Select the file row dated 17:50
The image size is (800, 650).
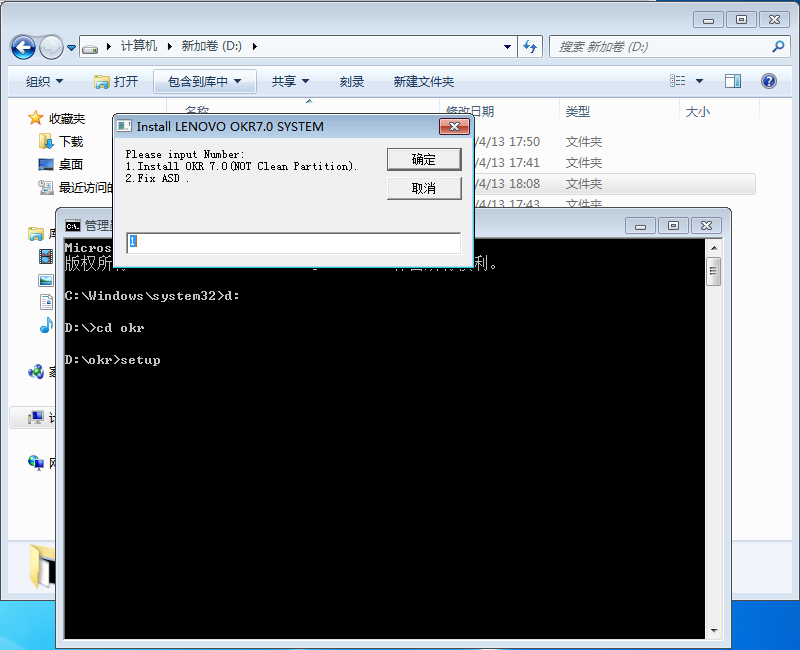(615, 141)
